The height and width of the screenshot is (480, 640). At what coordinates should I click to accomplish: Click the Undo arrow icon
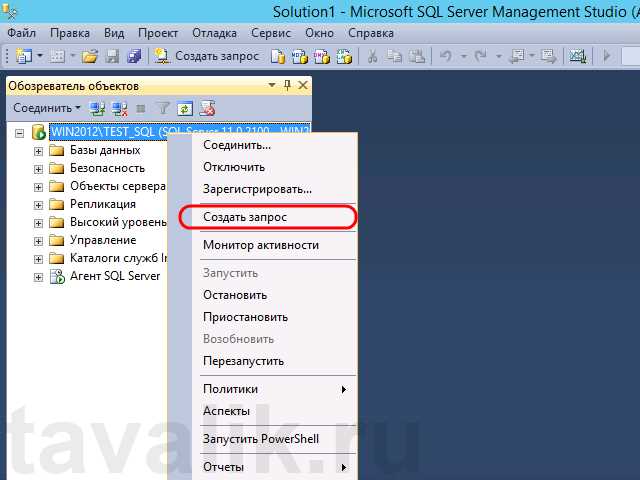(446, 56)
